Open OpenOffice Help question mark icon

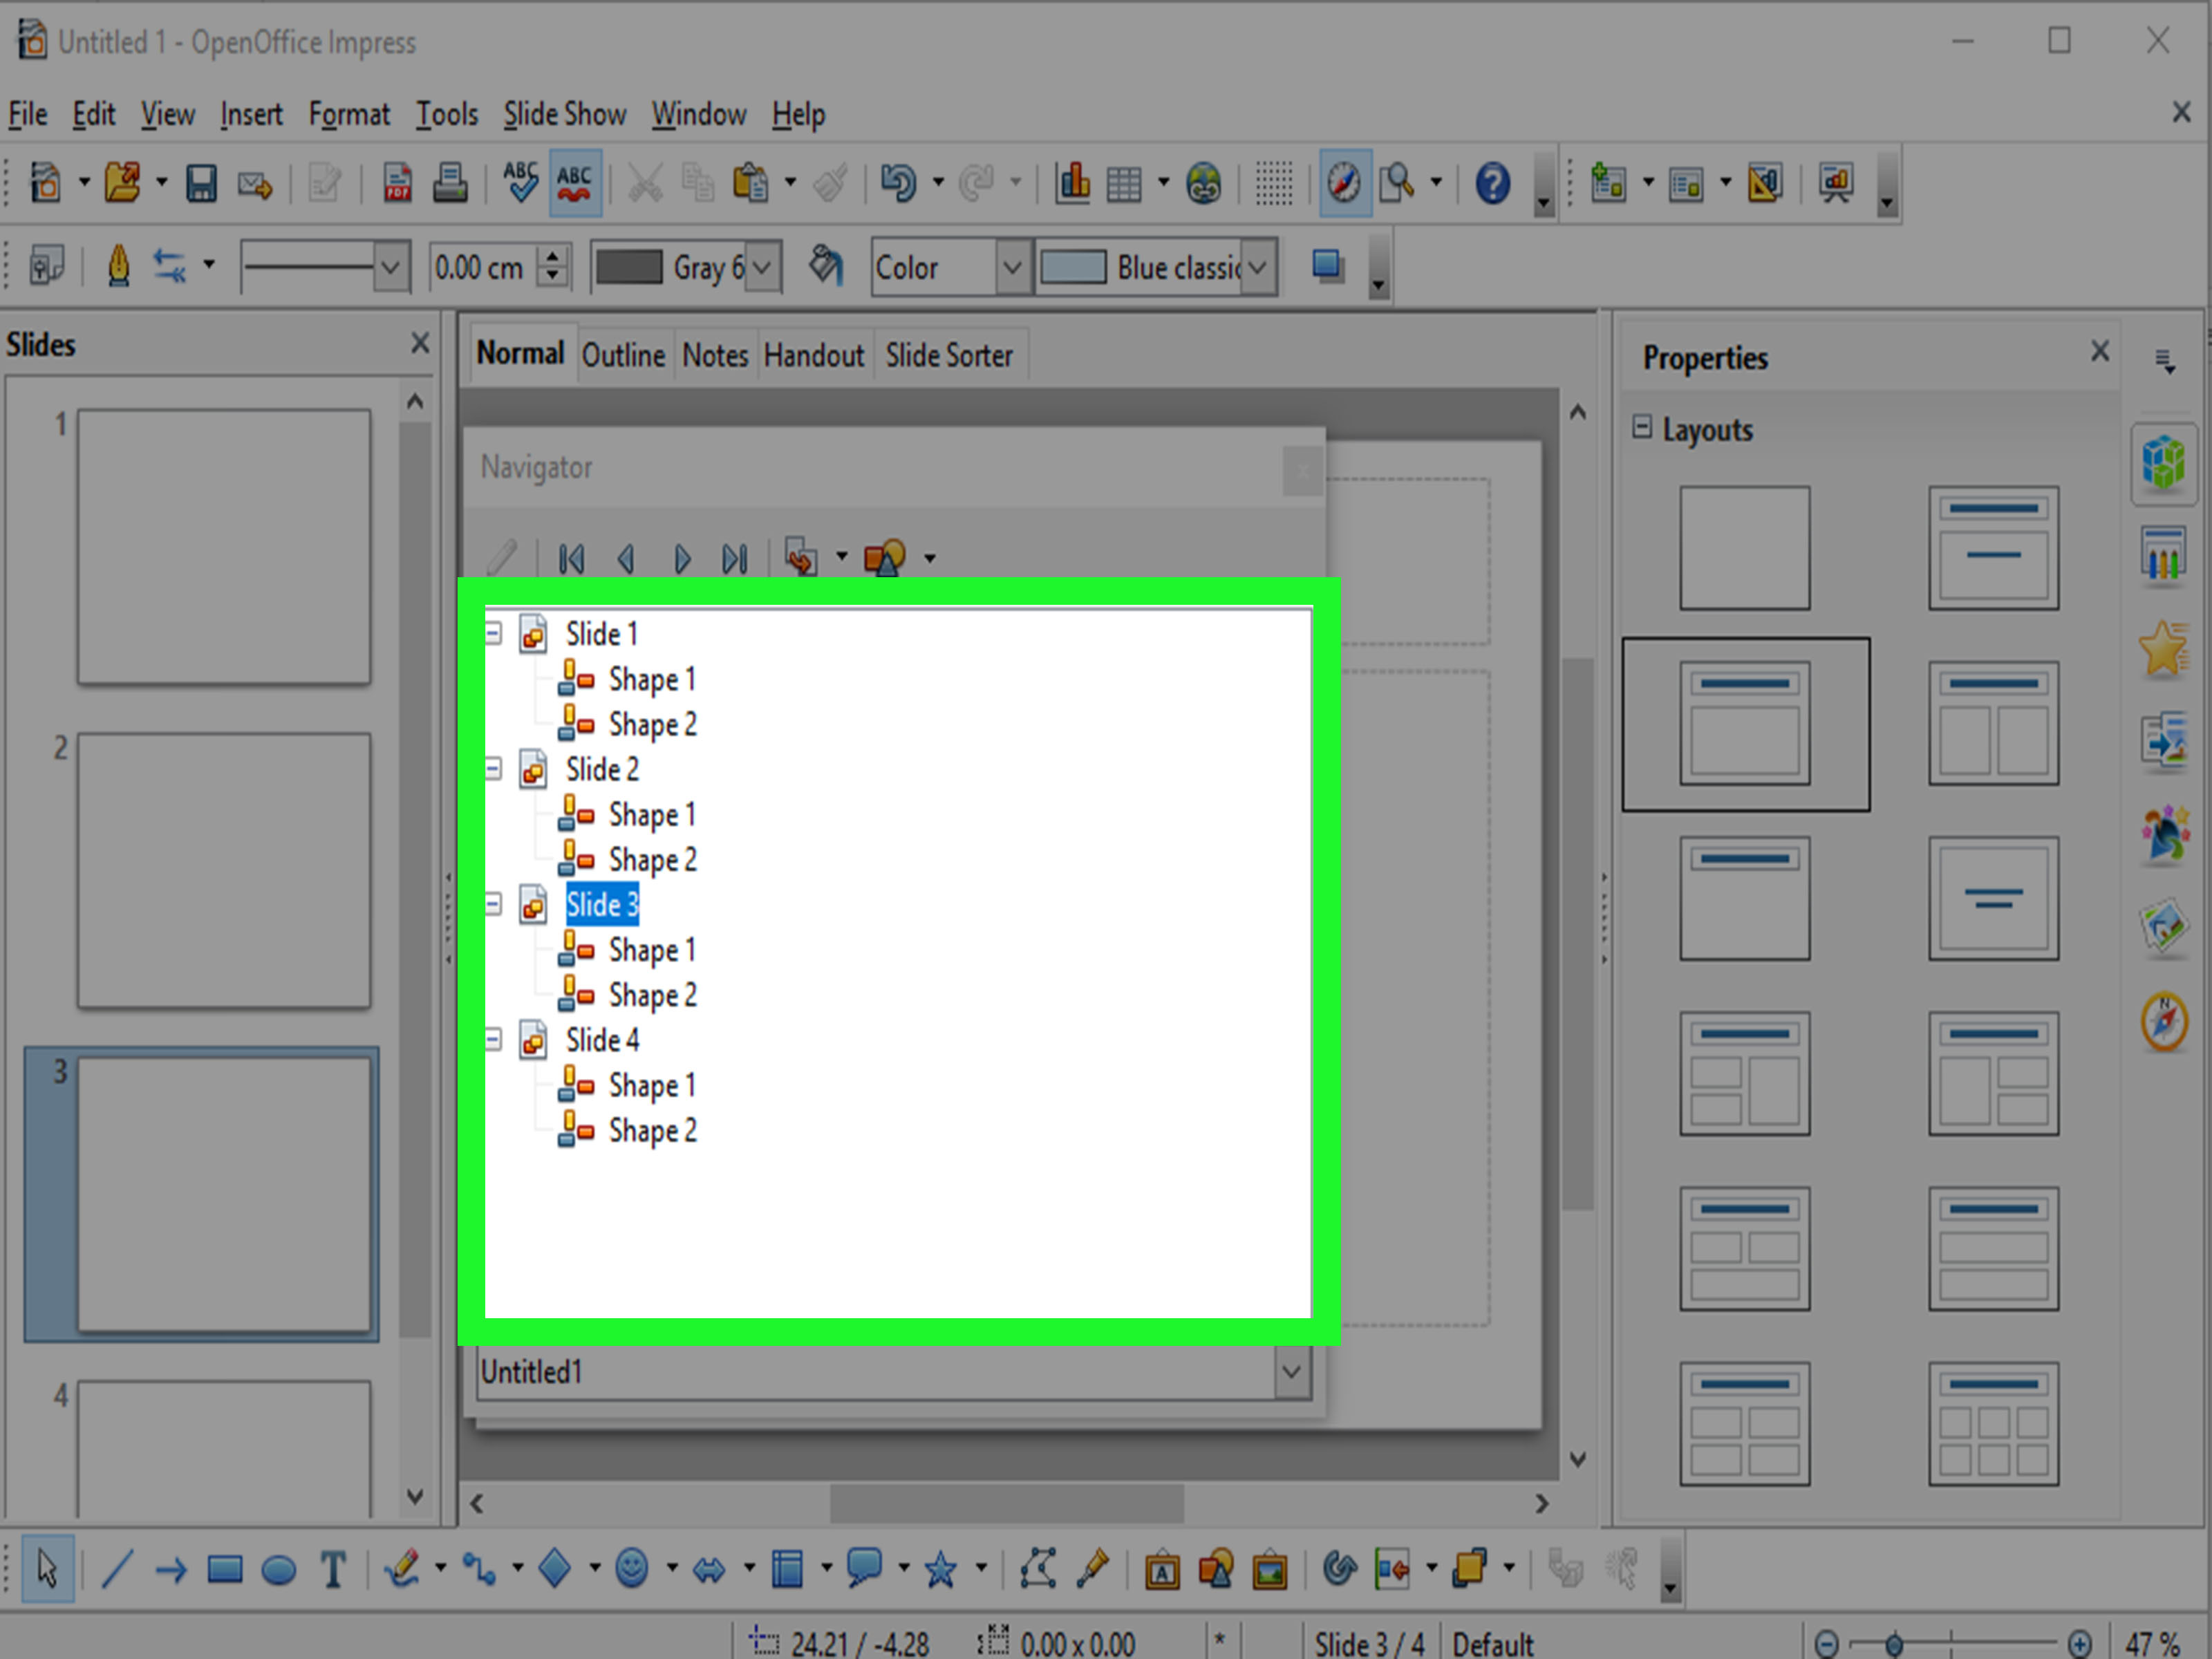click(x=1492, y=184)
